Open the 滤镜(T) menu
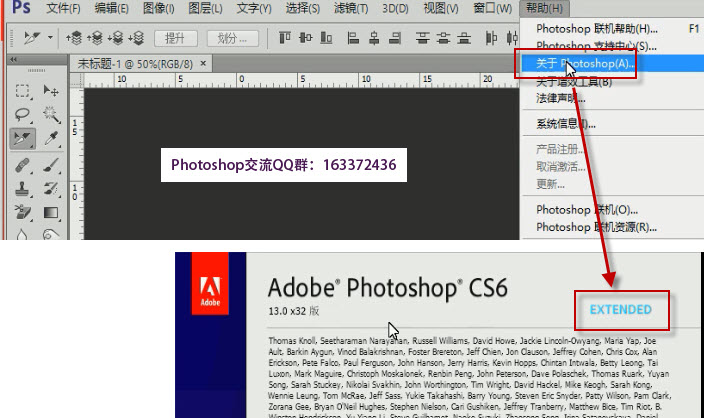 (x=351, y=8)
